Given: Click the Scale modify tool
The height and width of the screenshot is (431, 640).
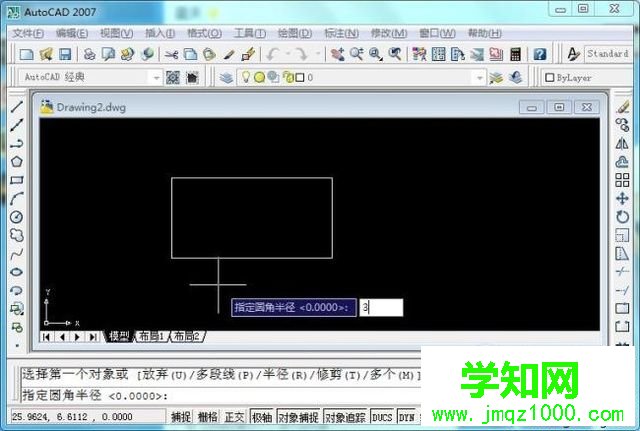Looking at the screenshot, I should tap(622, 235).
